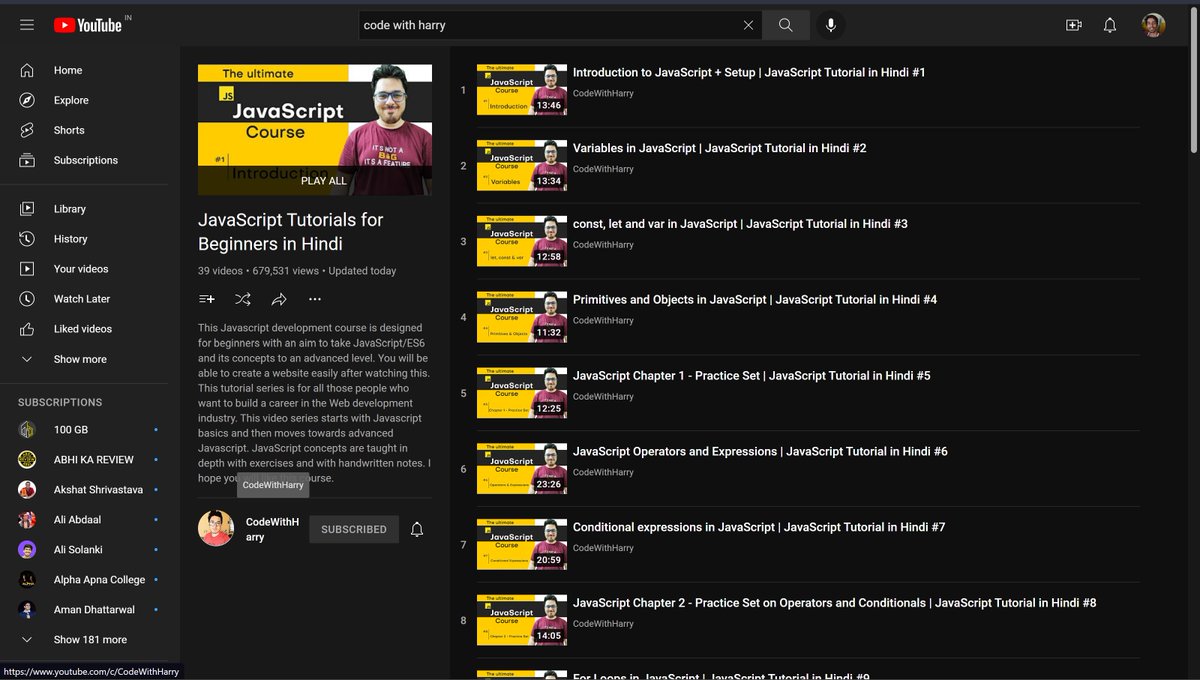Click the SUBSCRIPTIONS section heading

(x=60, y=402)
